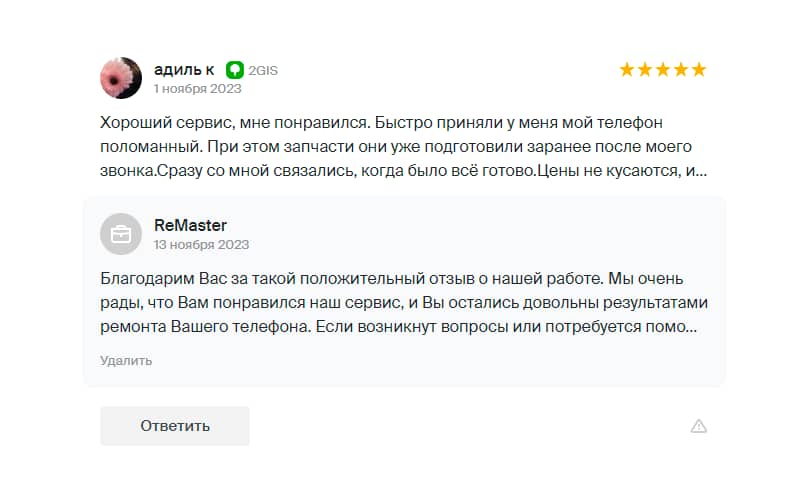Report the review with the warning triangle icon

pos(699,426)
